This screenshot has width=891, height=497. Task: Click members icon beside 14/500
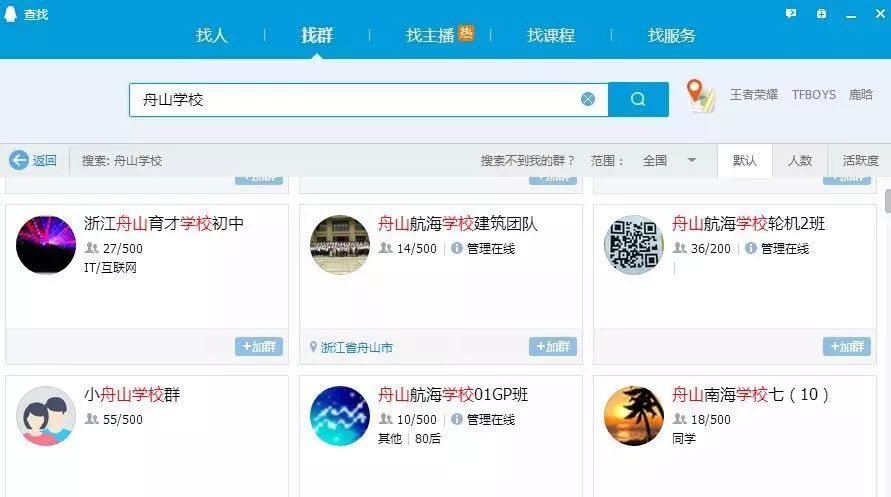coord(386,248)
